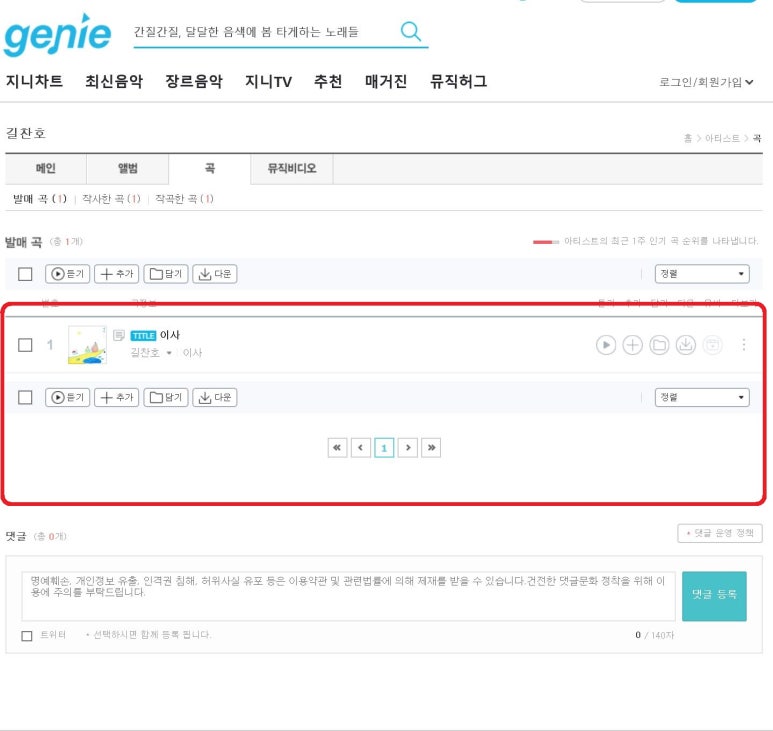
Task: Click the bottom 추가 (add) button
Action: click(x=116, y=397)
